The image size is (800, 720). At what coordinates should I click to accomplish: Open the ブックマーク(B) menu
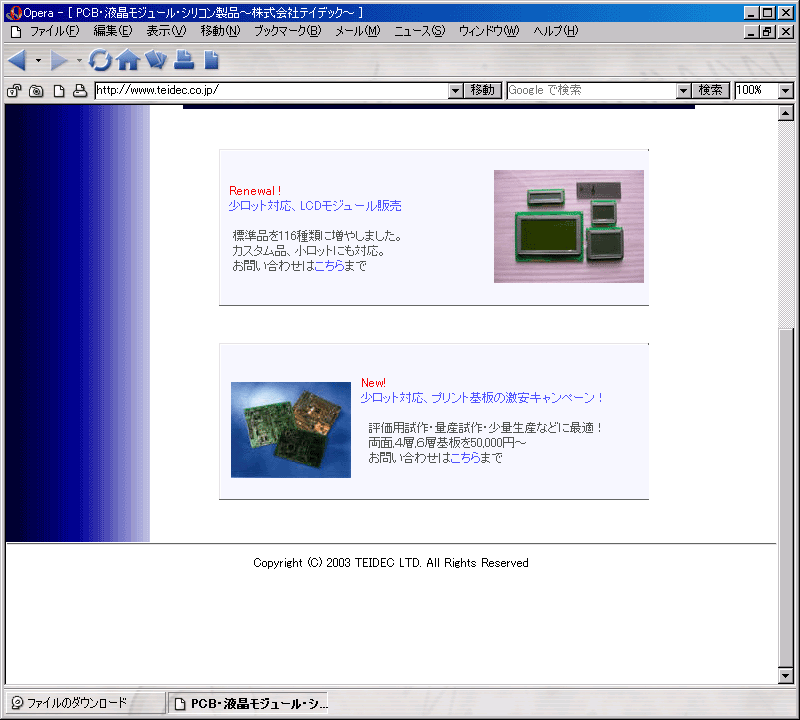click(288, 31)
